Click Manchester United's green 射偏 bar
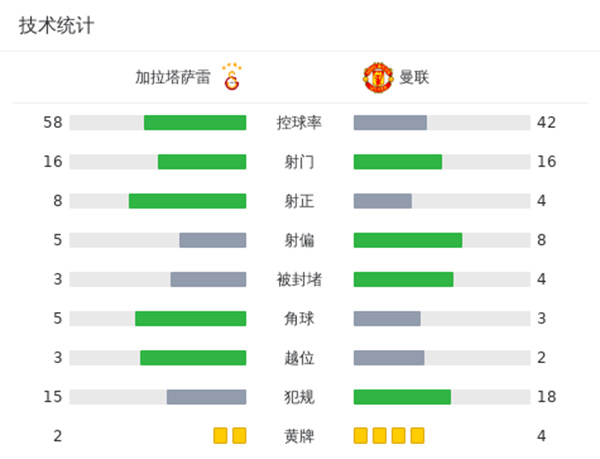600x459 pixels. (408, 240)
